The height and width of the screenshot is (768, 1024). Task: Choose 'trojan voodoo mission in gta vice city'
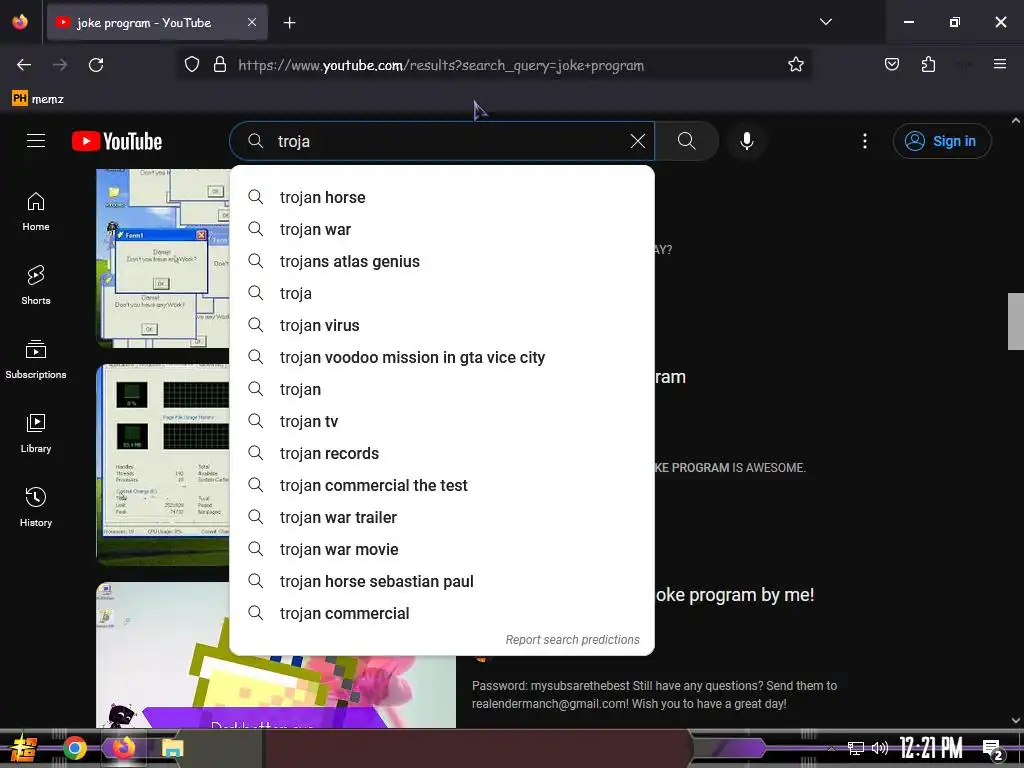(x=442, y=357)
